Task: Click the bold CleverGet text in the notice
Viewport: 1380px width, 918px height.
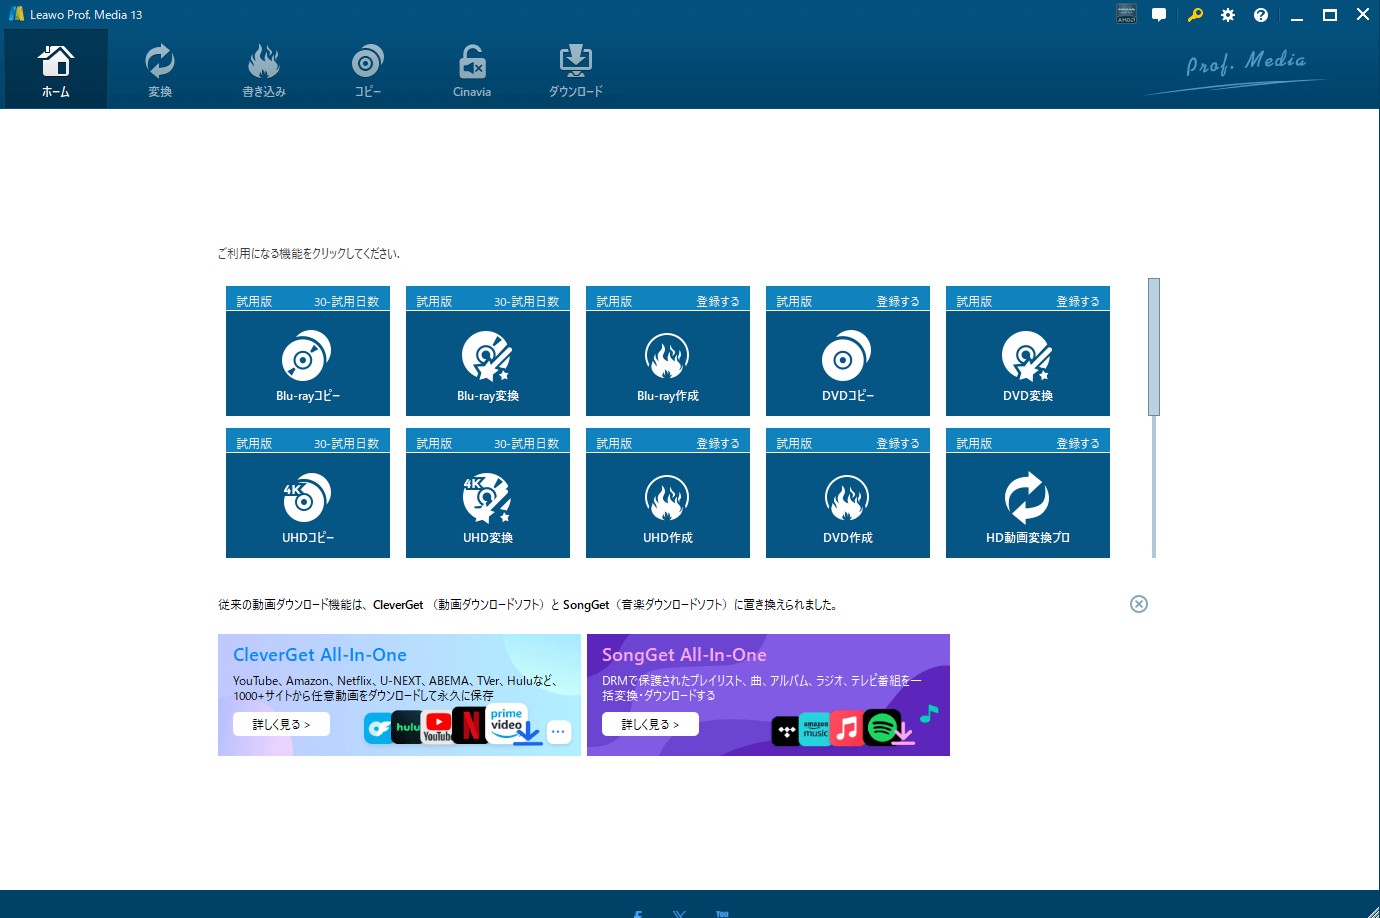Action: (398, 605)
